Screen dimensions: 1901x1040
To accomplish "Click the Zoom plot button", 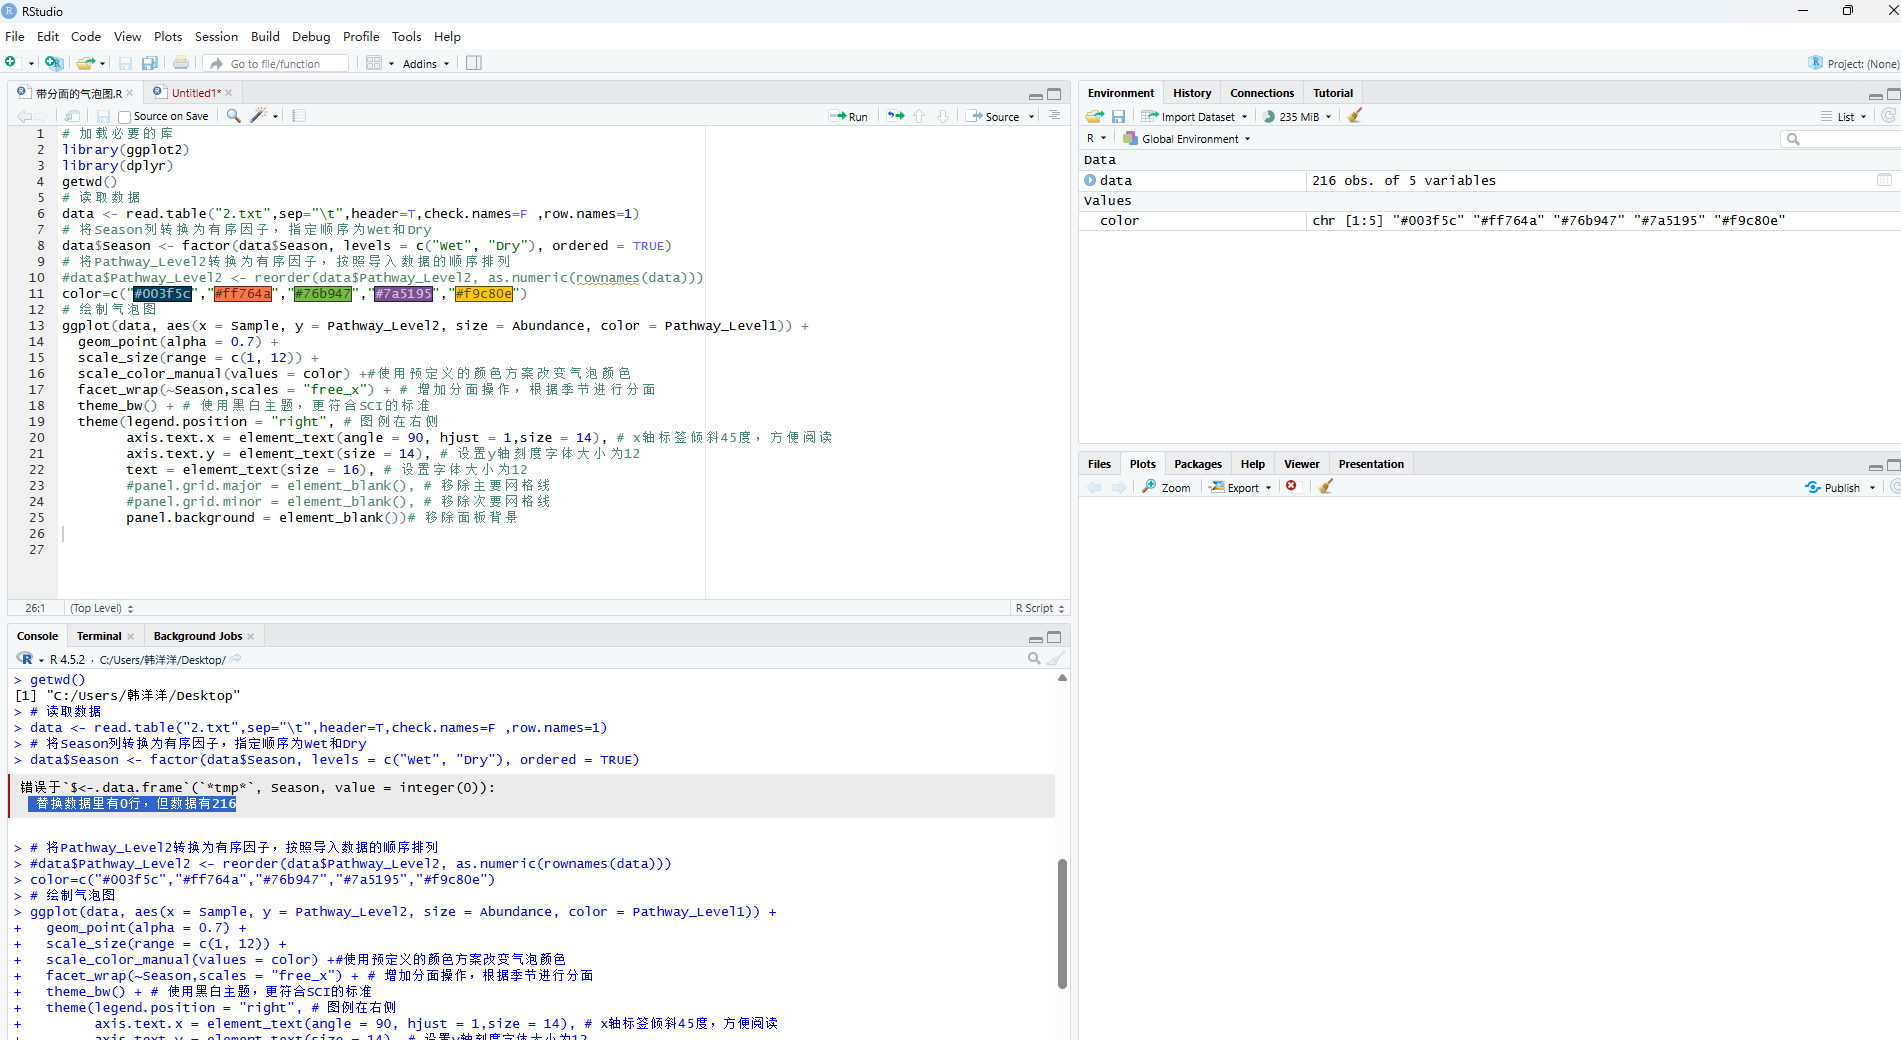I will (1166, 487).
